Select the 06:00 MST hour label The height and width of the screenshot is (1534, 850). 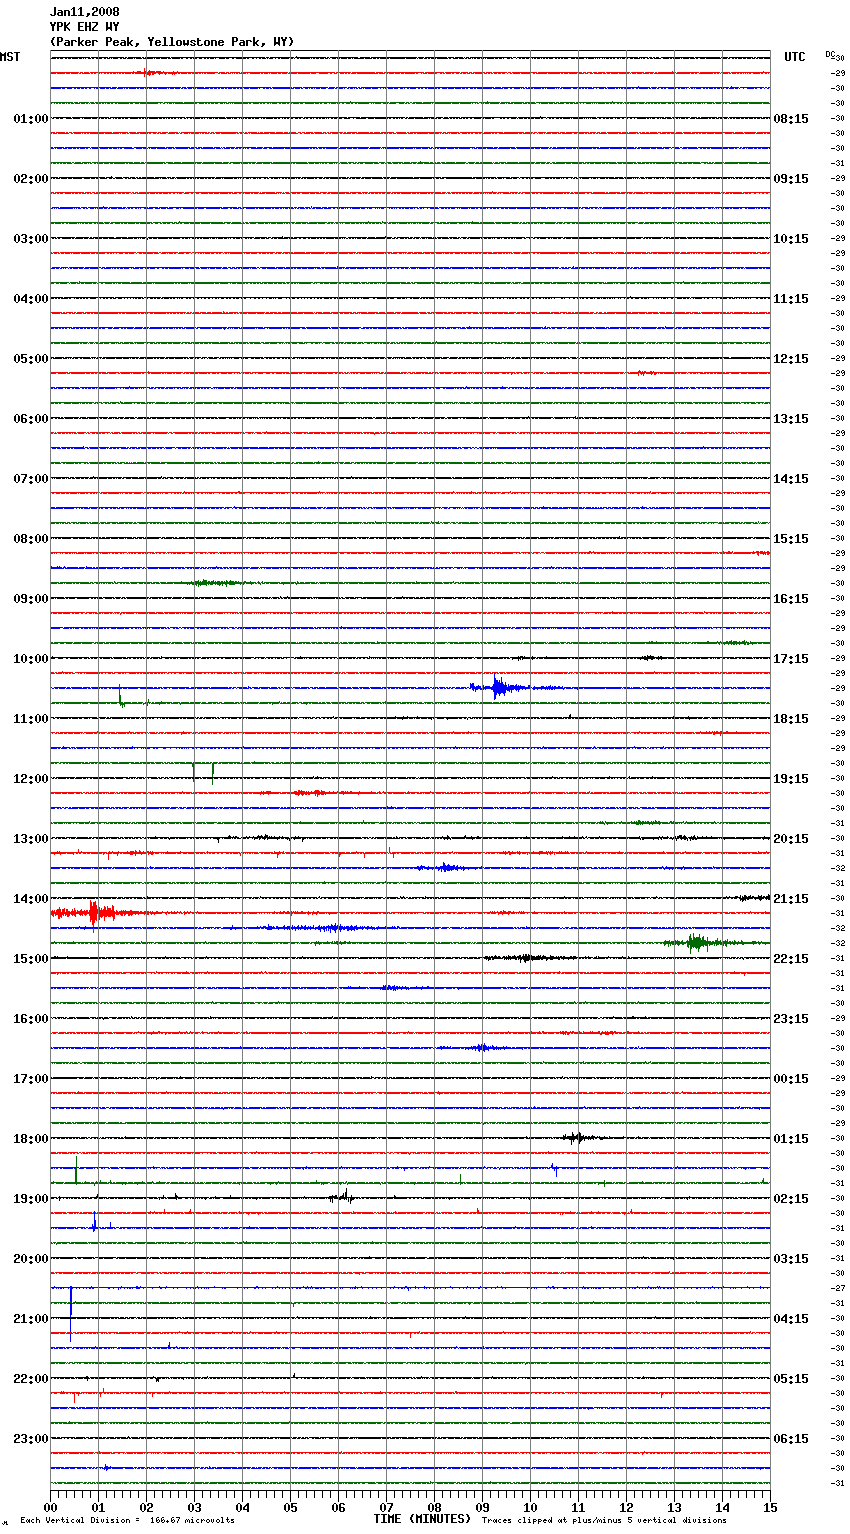(x=31, y=419)
